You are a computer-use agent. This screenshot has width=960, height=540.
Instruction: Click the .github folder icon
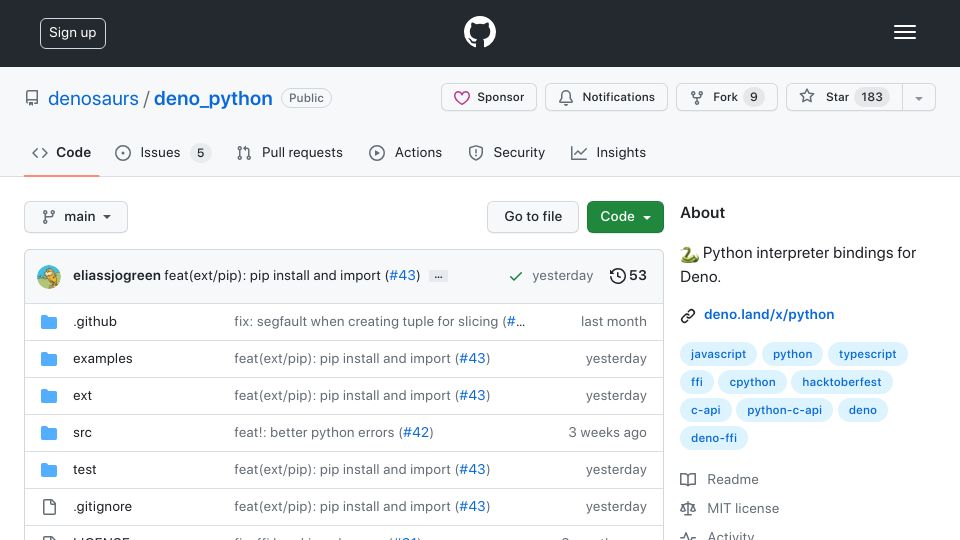49,322
